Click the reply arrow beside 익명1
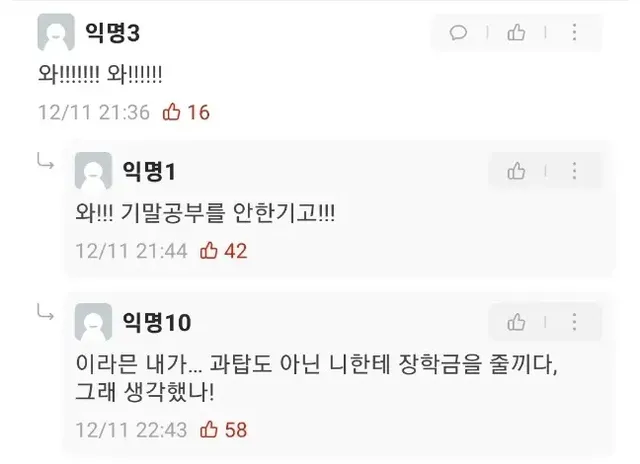 tap(45, 161)
